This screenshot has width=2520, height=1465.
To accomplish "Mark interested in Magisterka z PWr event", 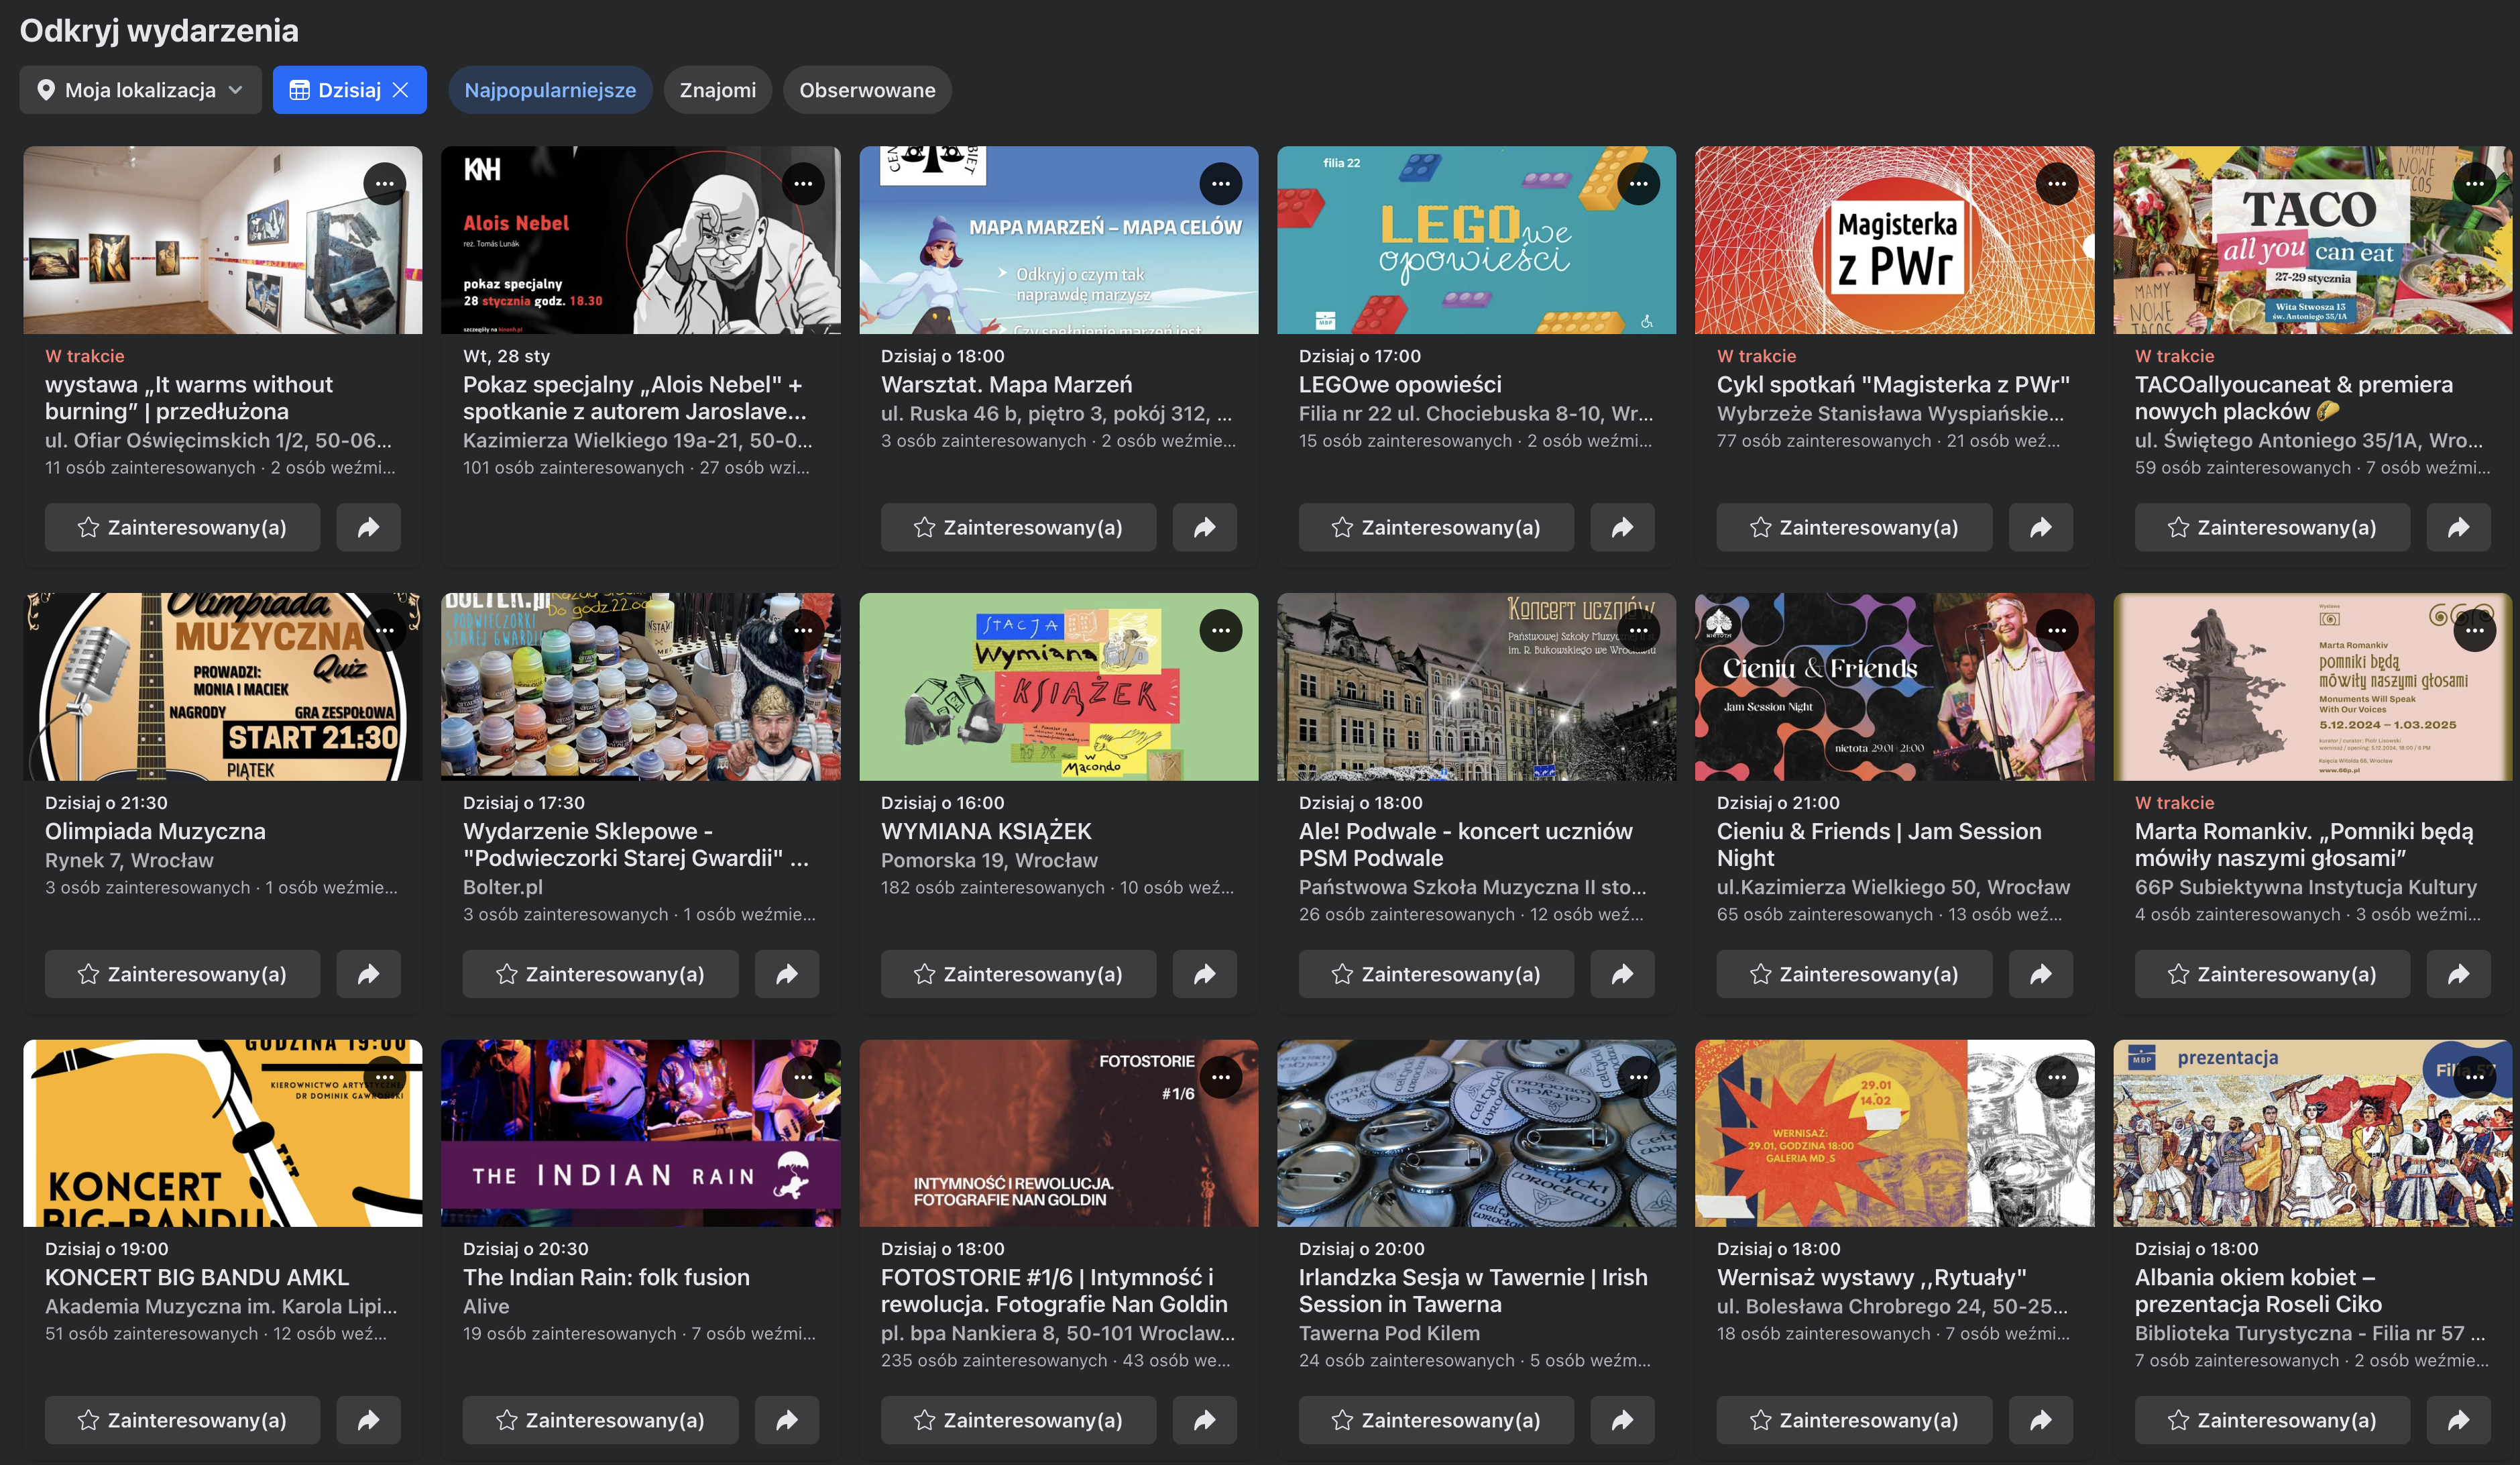I will coord(1854,527).
